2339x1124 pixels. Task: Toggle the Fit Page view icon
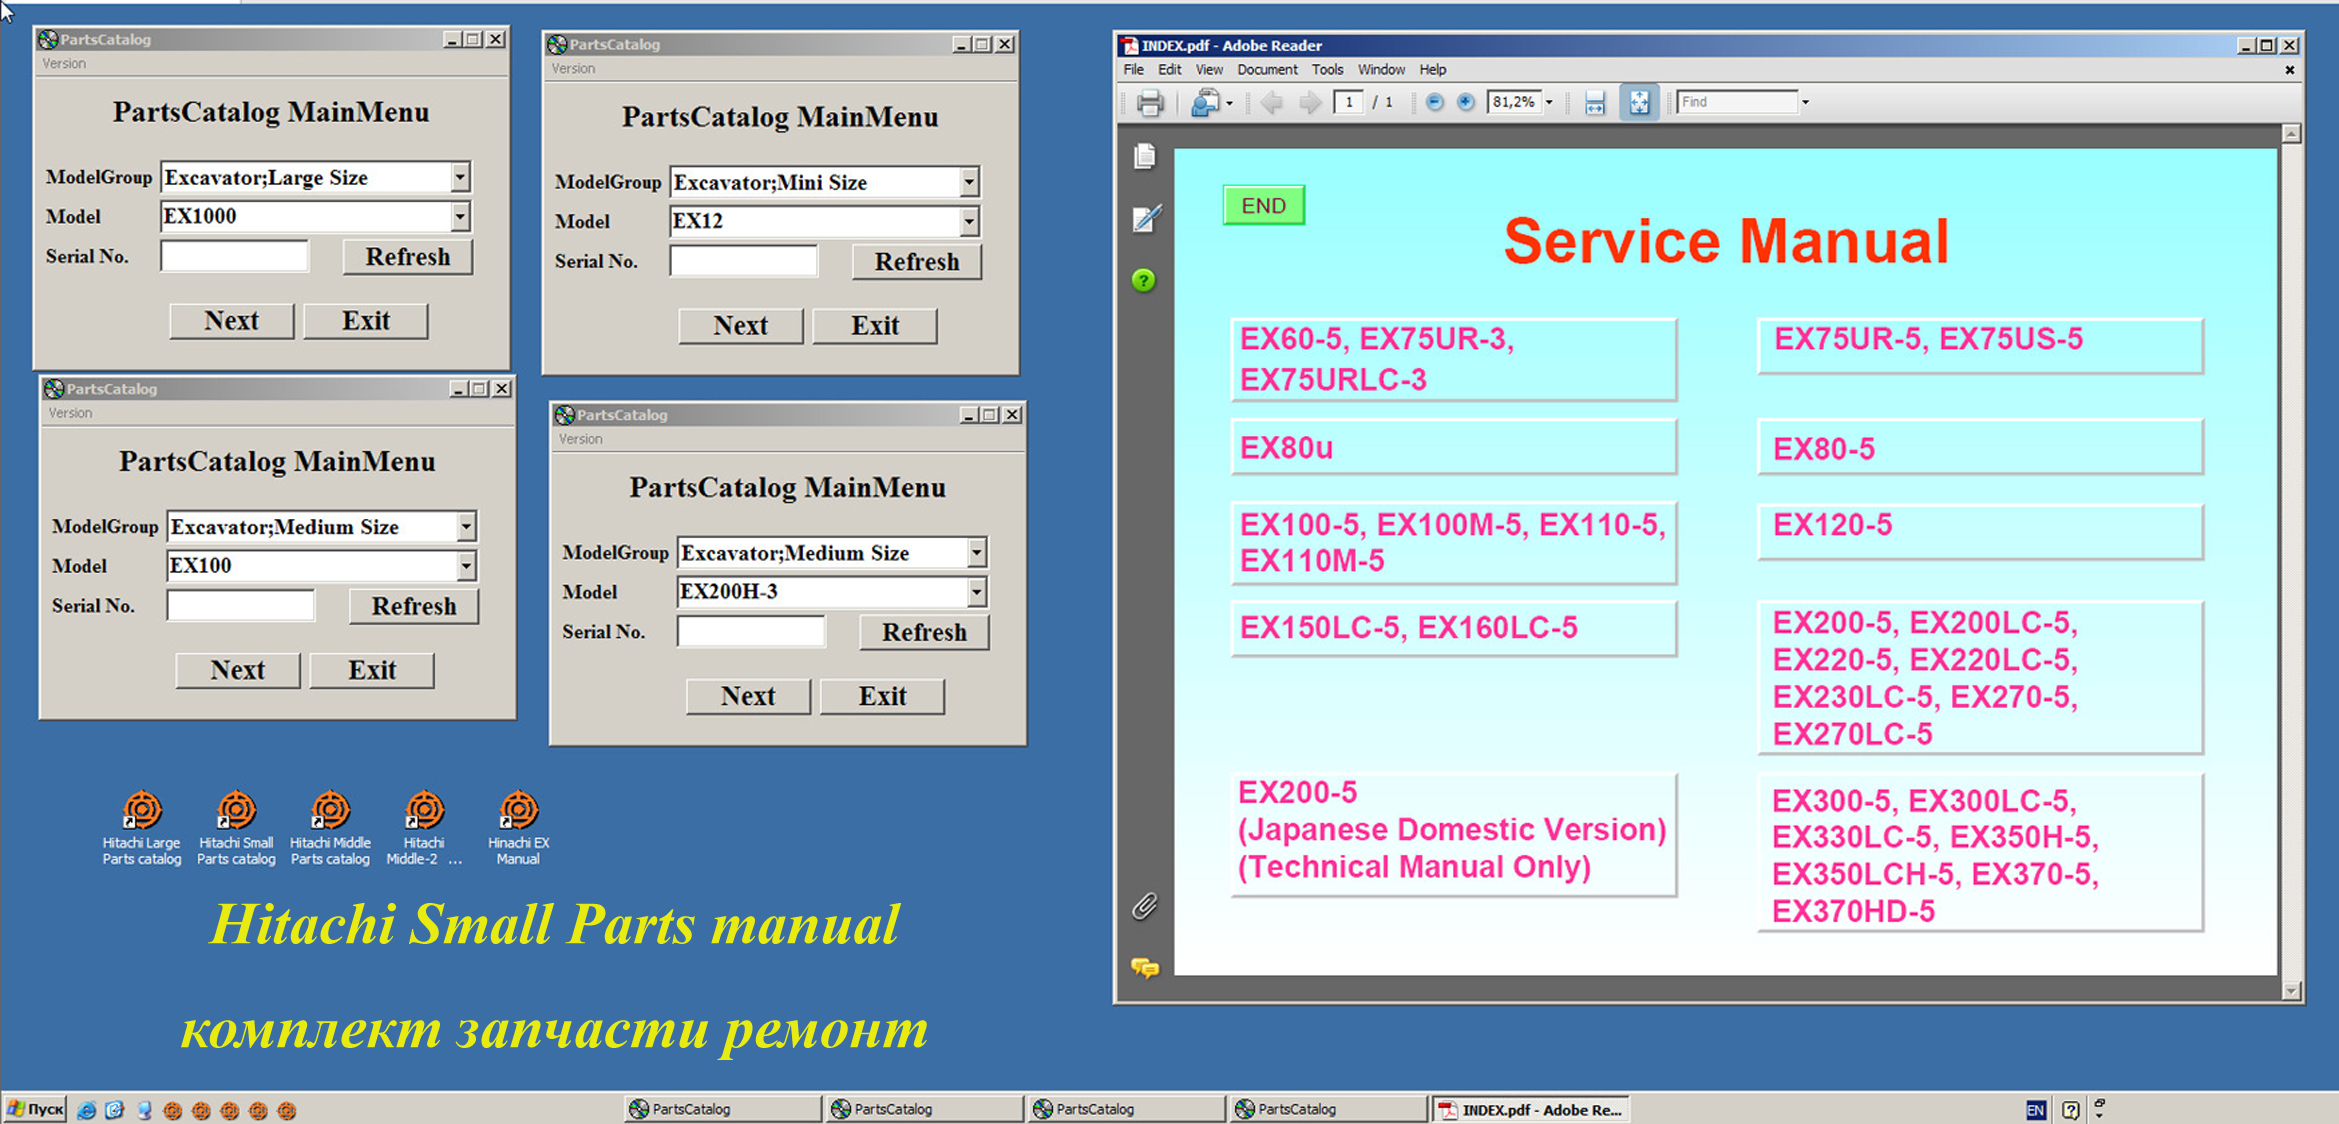(x=1639, y=102)
